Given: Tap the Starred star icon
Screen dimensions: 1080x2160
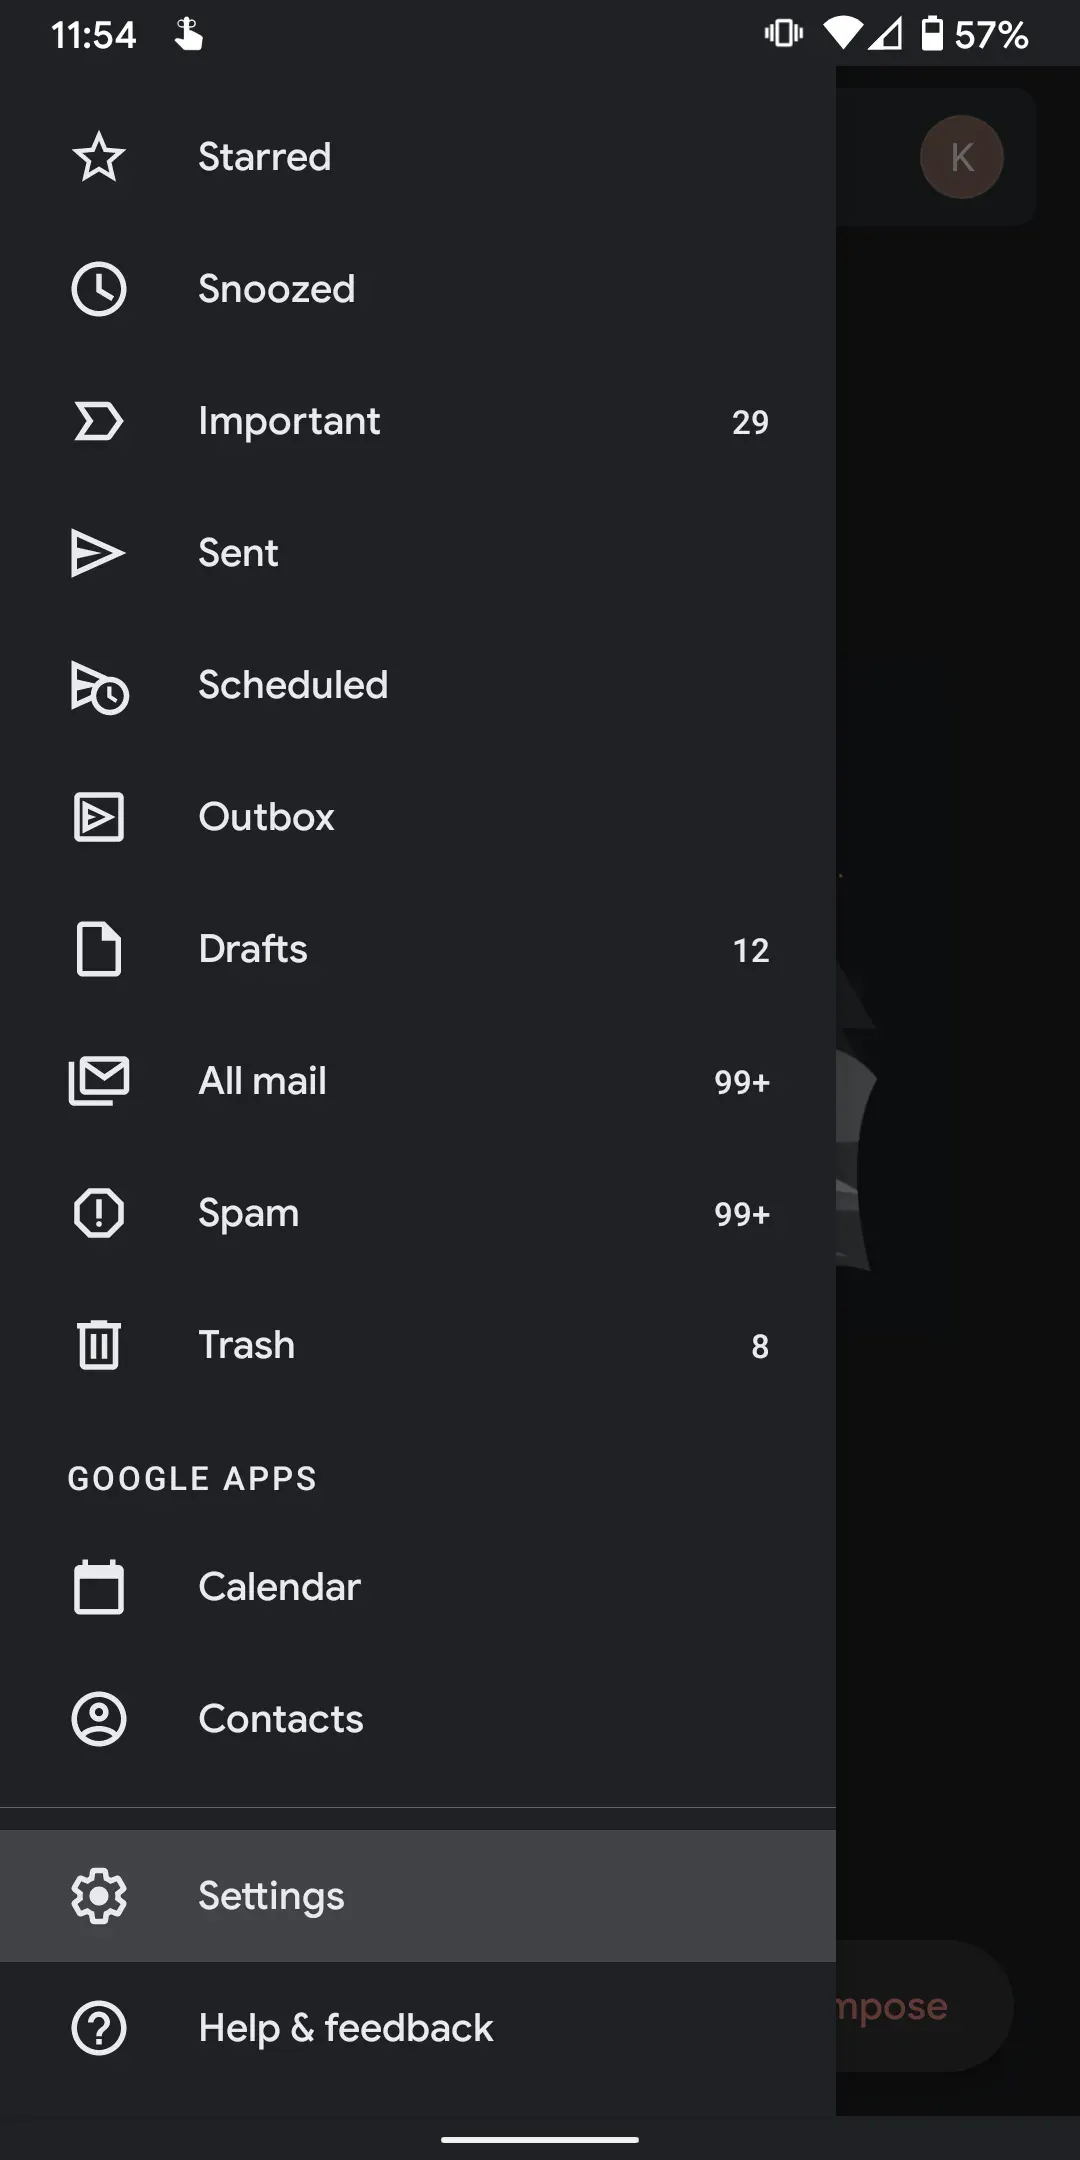Looking at the screenshot, I should 98,157.
